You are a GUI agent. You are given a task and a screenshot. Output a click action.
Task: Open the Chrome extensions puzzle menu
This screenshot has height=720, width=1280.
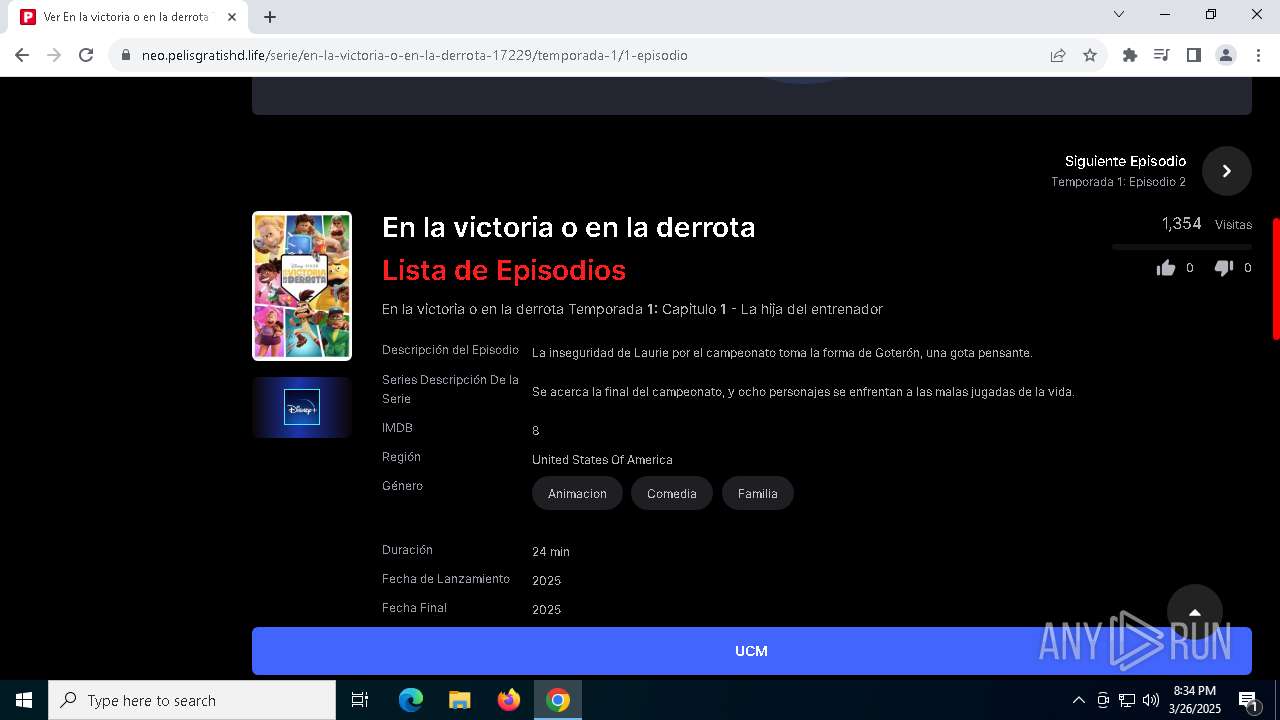(x=1130, y=55)
